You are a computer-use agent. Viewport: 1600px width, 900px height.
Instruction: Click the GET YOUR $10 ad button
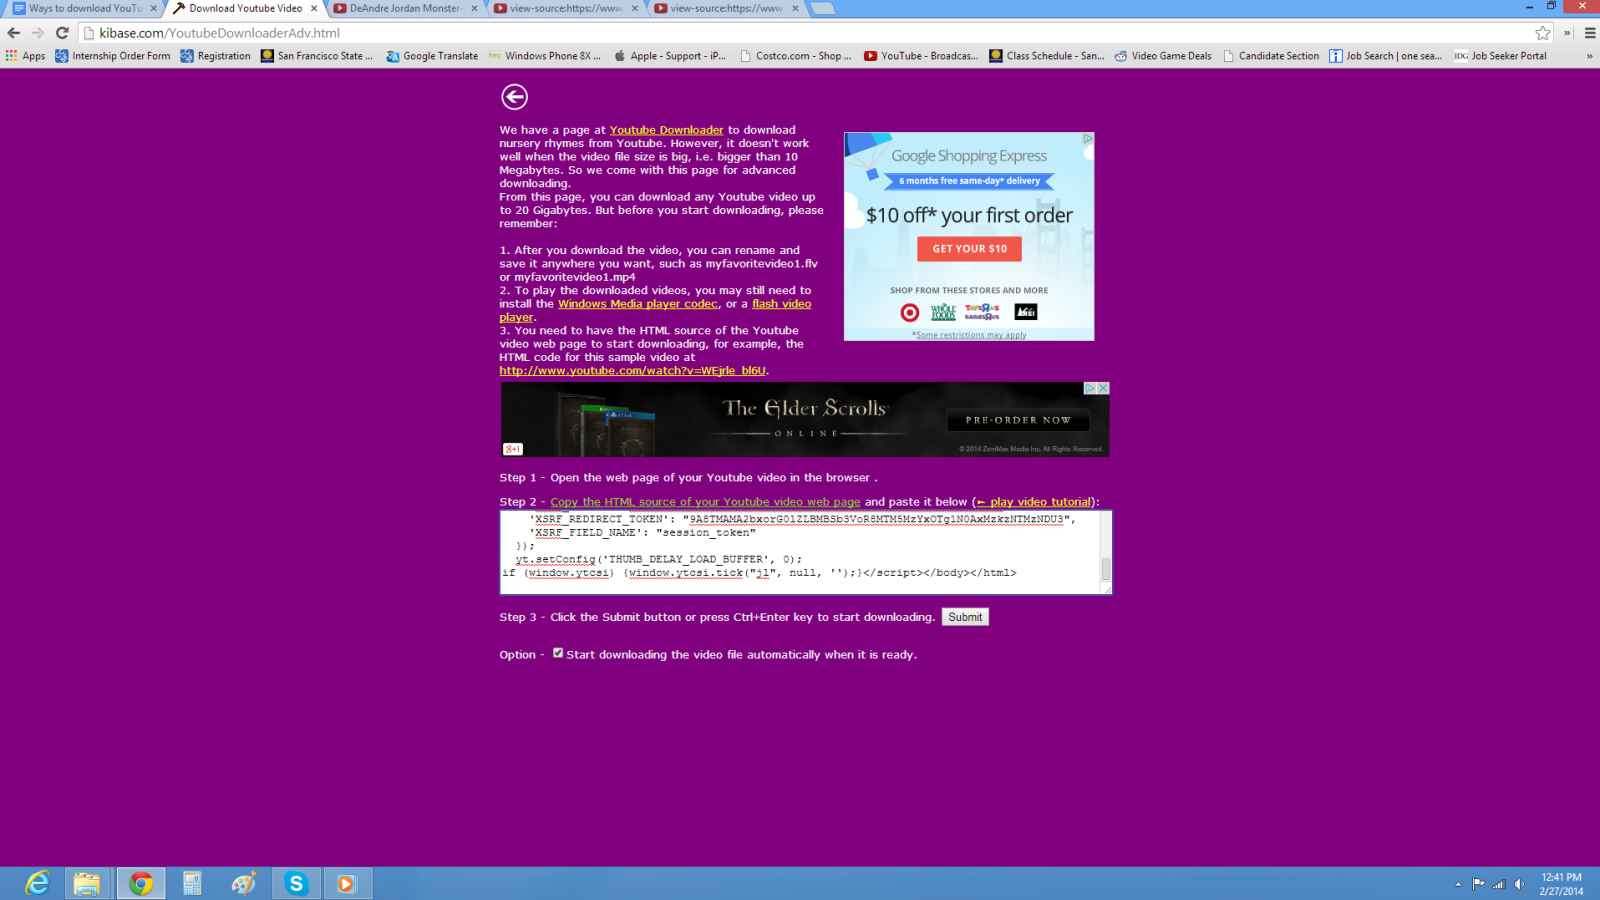pos(969,249)
